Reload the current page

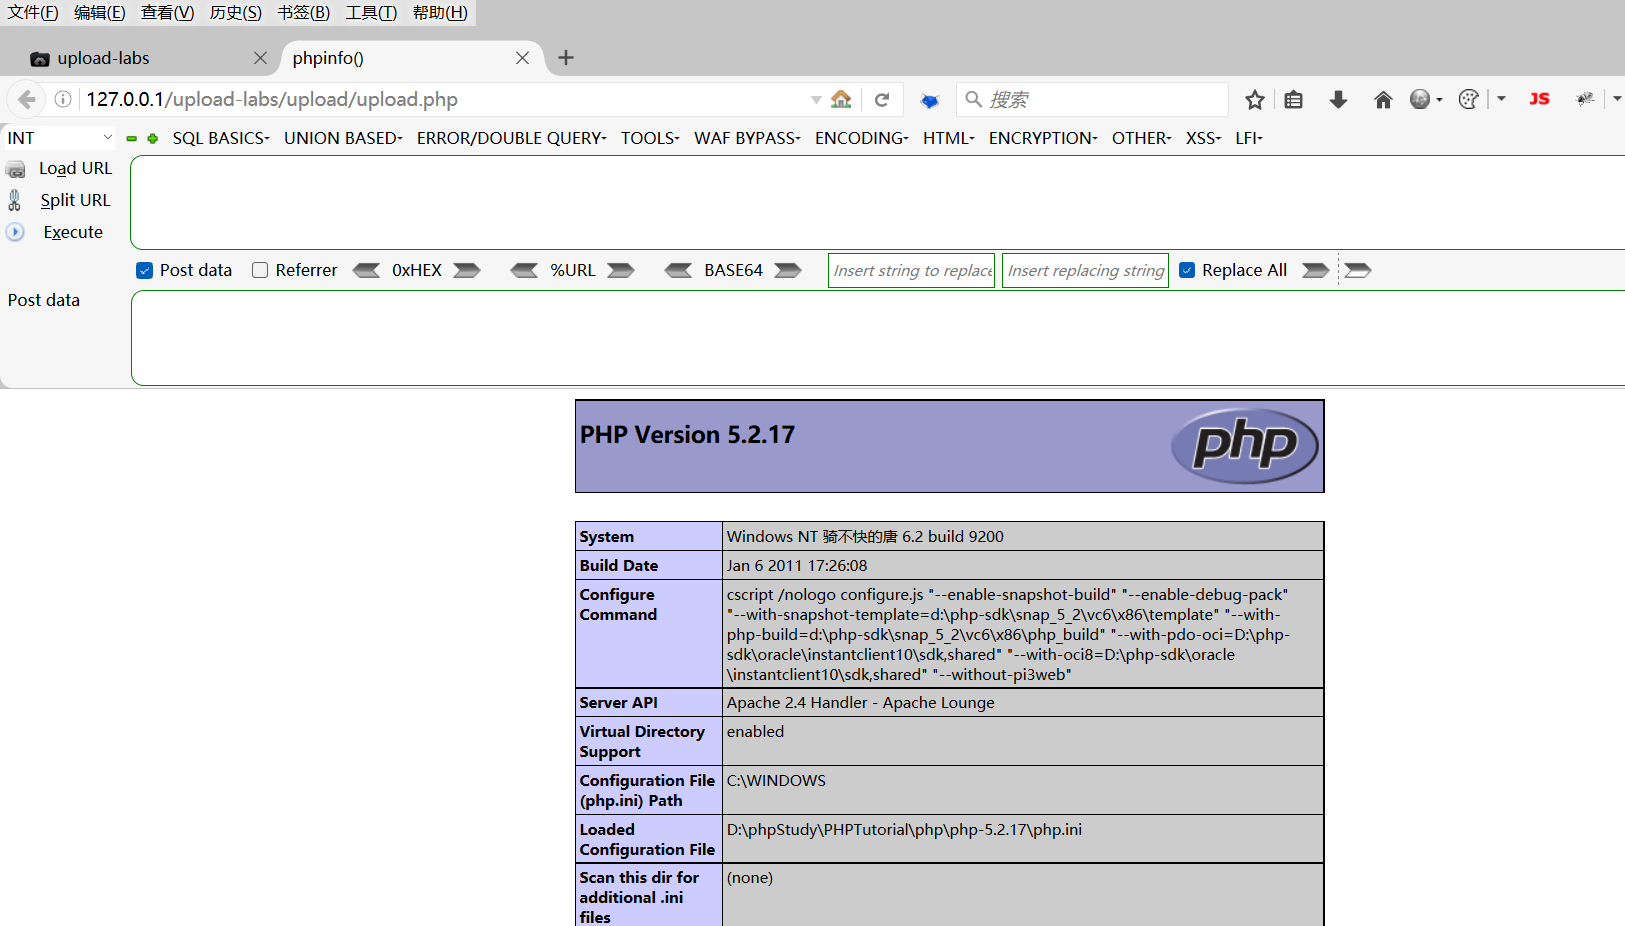[882, 99]
